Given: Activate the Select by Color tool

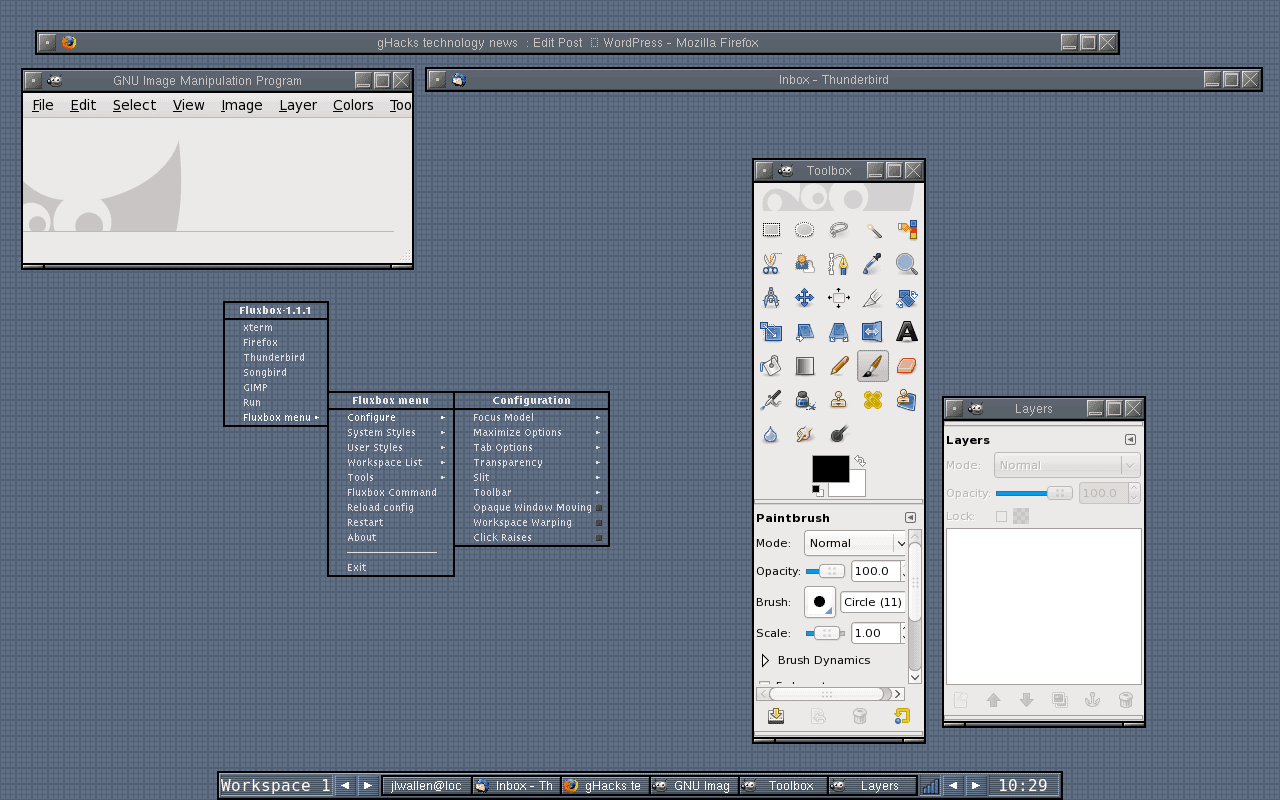Looking at the screenshot, I should tap(907, 230).
